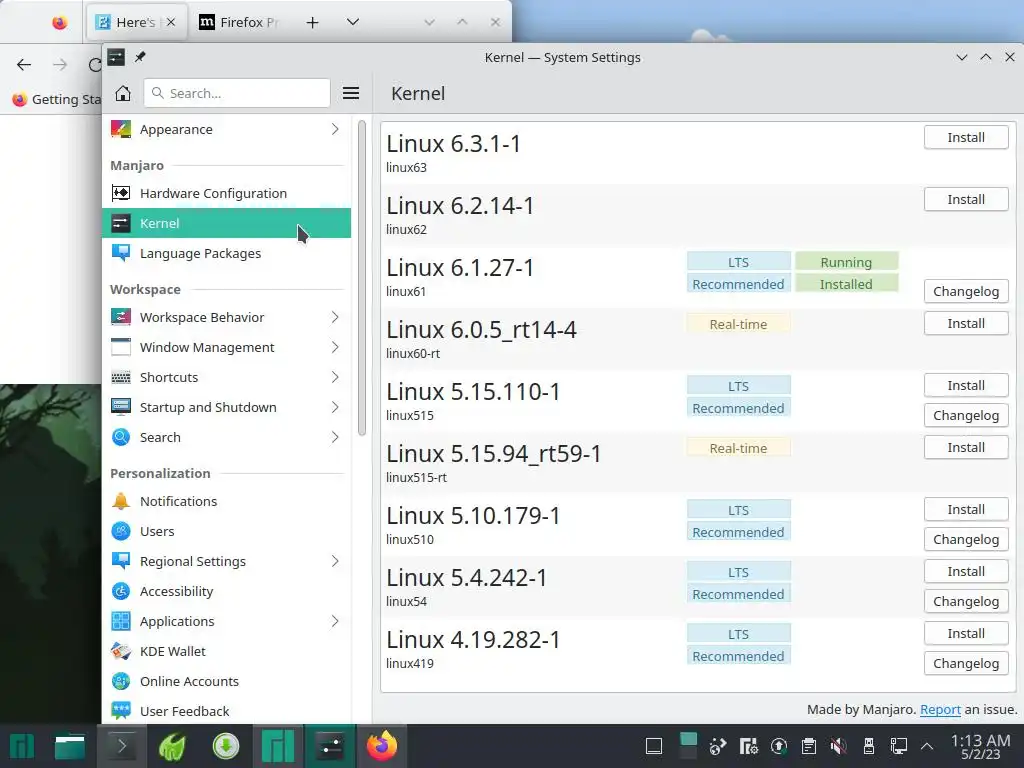1024x768 pixels.
Task: Click the show desktop tray icon
Action: coord(654,746)
